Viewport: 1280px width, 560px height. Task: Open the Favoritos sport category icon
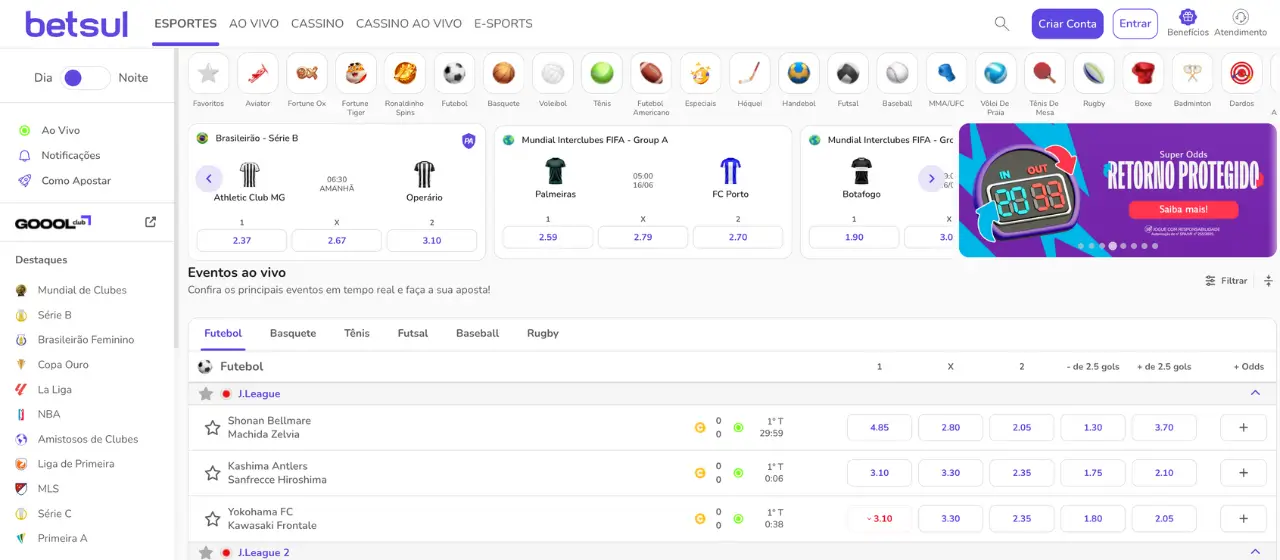tap(208, 74)
